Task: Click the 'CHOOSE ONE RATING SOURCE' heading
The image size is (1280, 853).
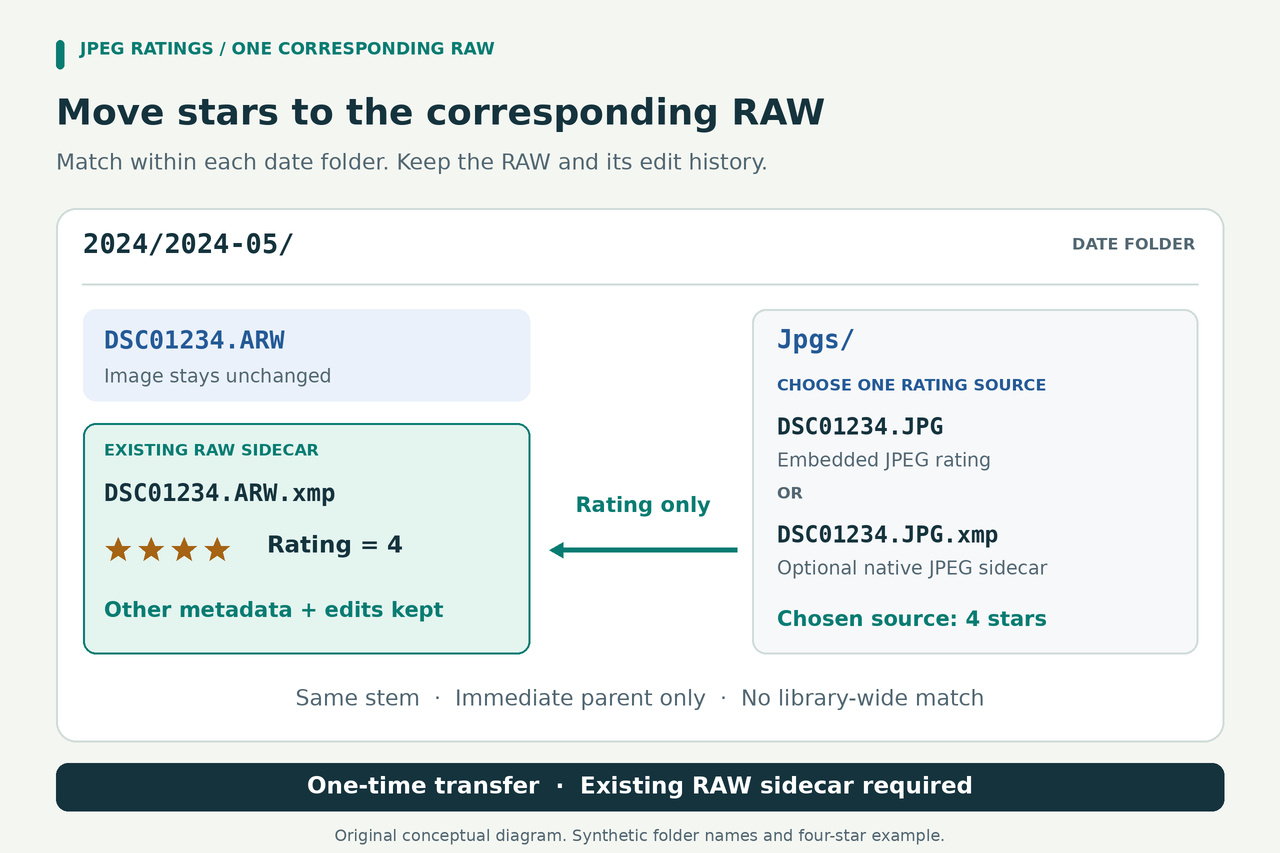Action: pos(911,385)
